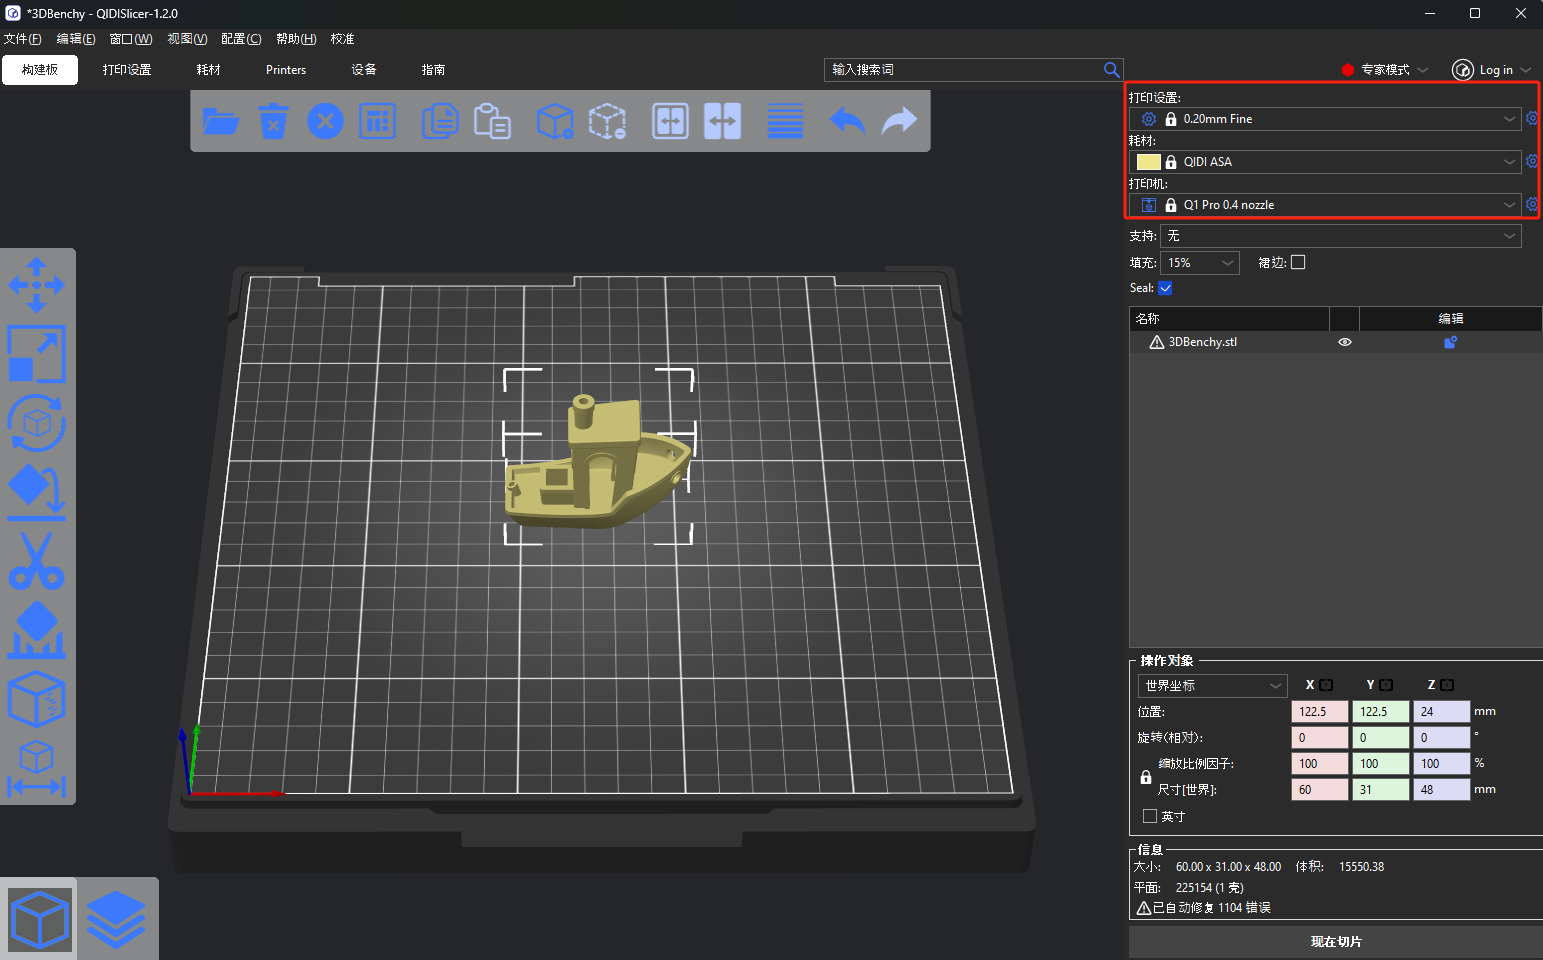Viewport: 1543px width, 960px height.
Task: Click the yellow QIDI ASA color swatch
Action: point(1148,162)
